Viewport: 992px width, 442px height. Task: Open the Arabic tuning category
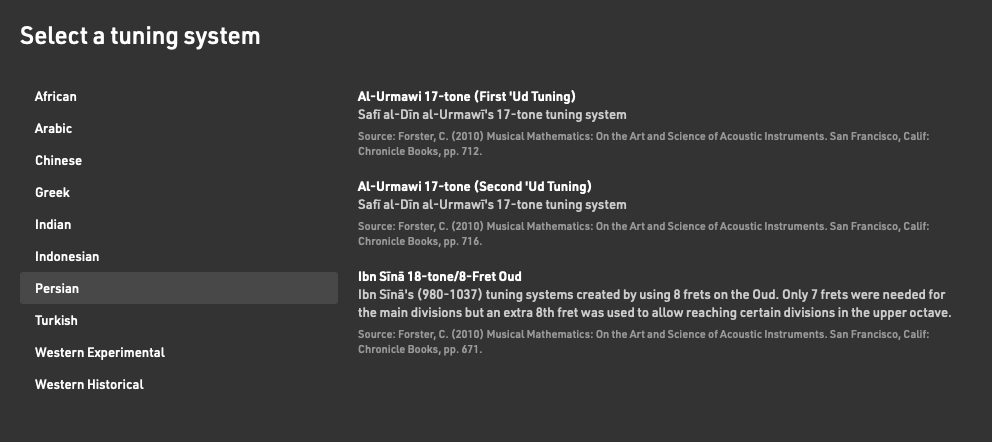[x=54, y=128]
